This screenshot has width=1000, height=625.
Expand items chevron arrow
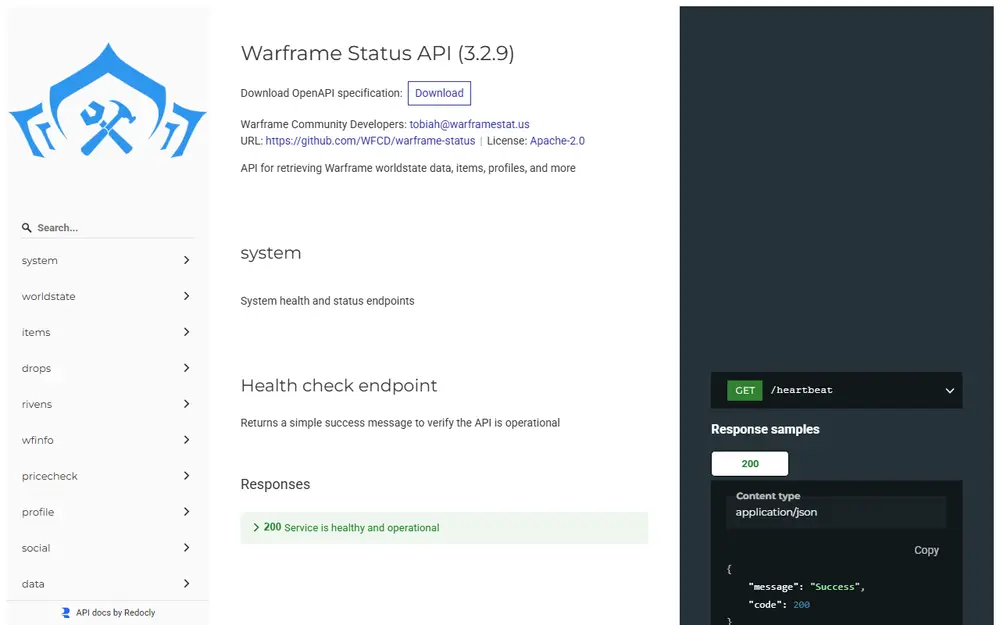pyautogui.click(x=186, y=332)
